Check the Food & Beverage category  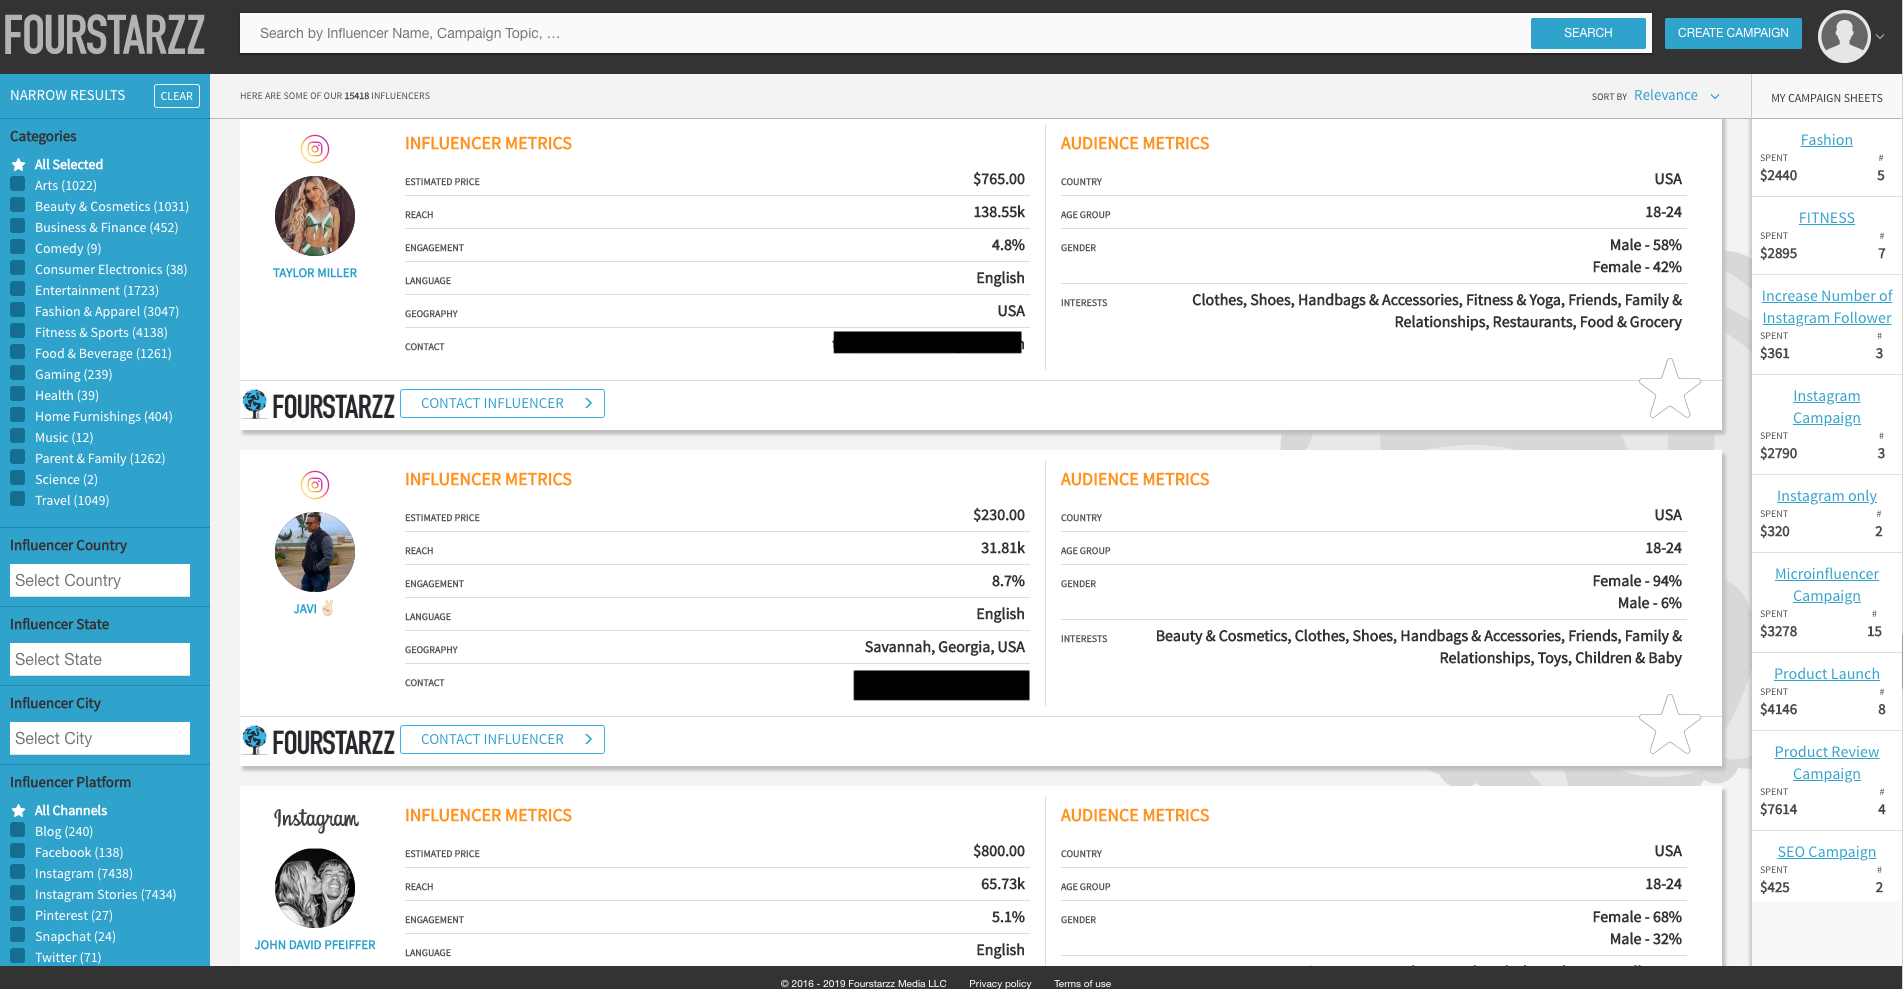tap(17, 353)
